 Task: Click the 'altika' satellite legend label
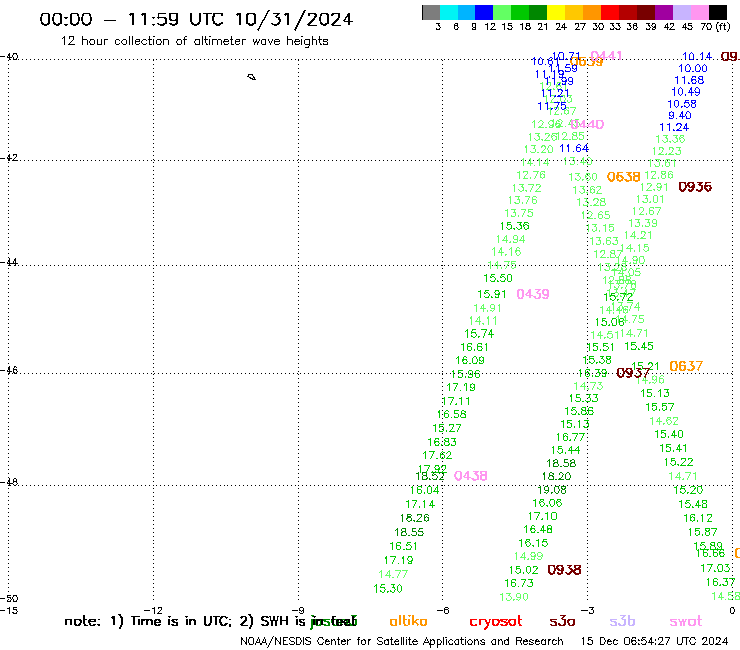(x=408, y=621)
